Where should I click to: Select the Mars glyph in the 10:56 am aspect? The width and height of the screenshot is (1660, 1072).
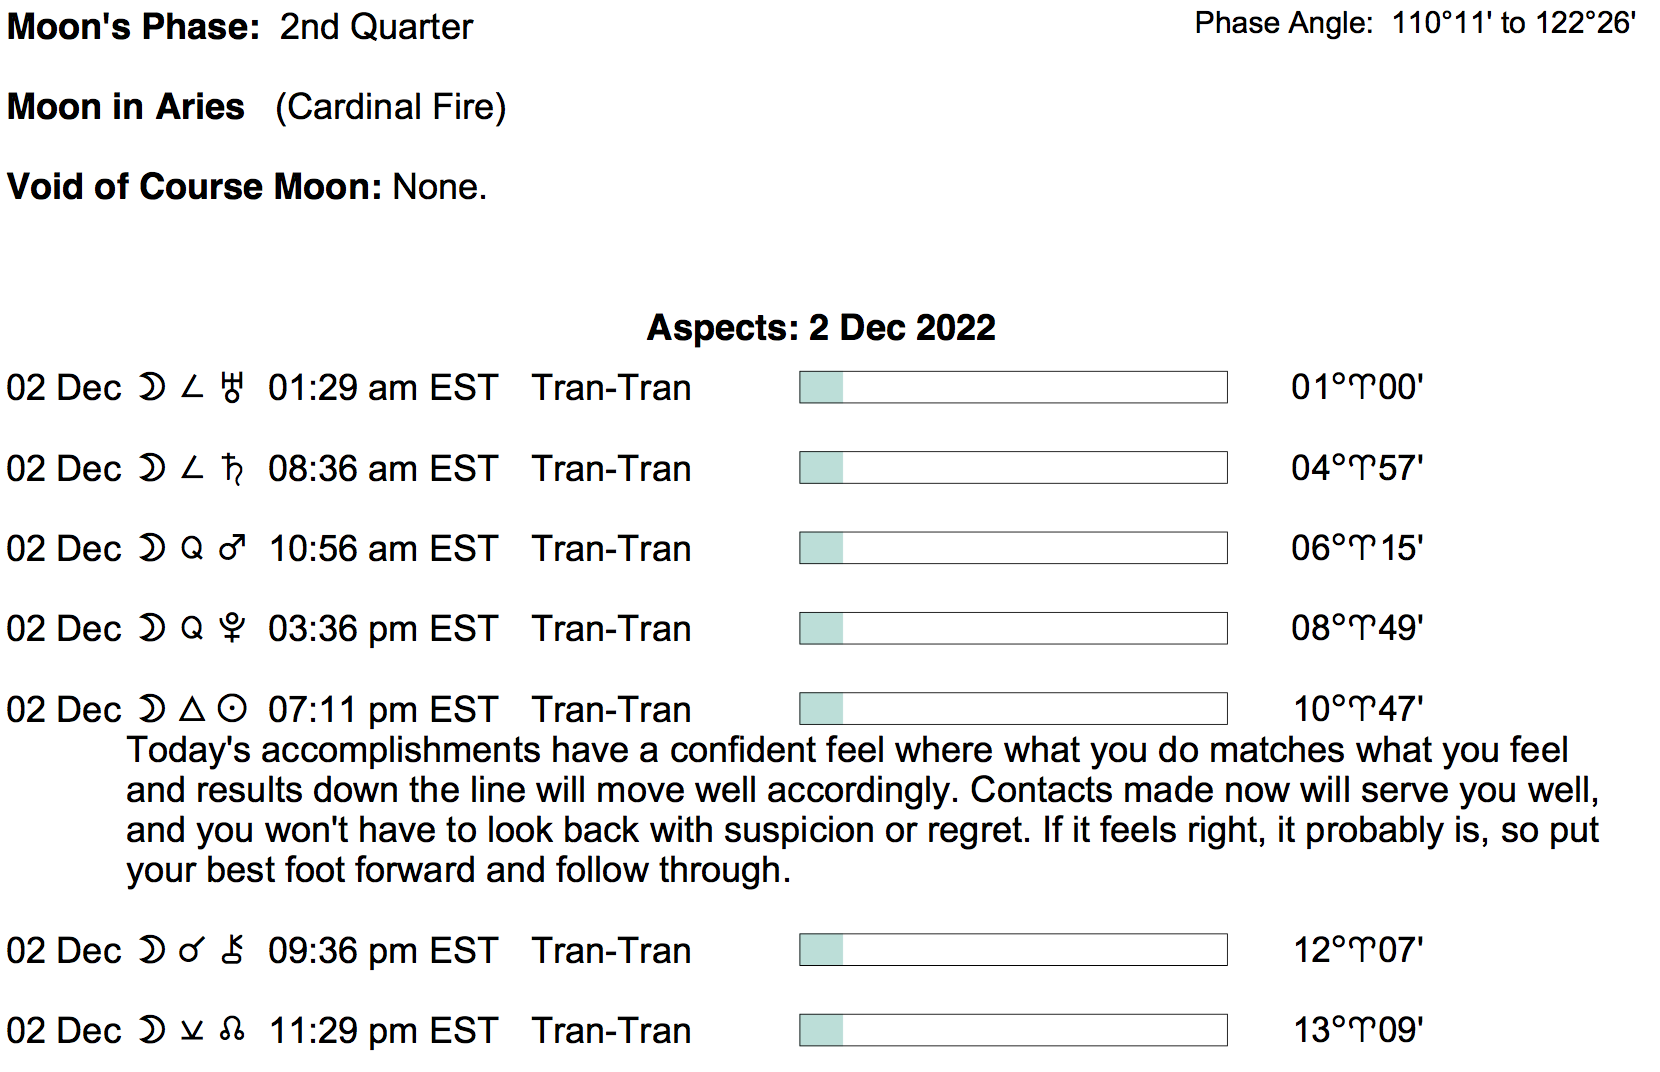pyautogui.click(x=232, y=549)
